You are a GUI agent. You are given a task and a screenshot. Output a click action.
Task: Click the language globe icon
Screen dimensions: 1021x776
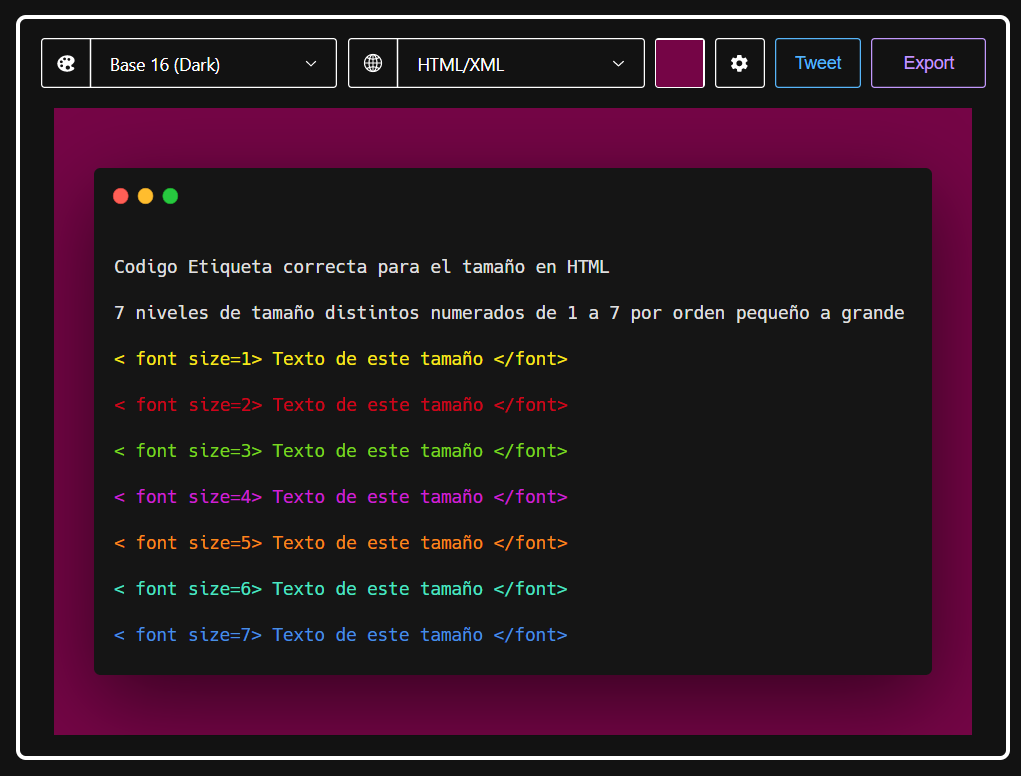373,63
